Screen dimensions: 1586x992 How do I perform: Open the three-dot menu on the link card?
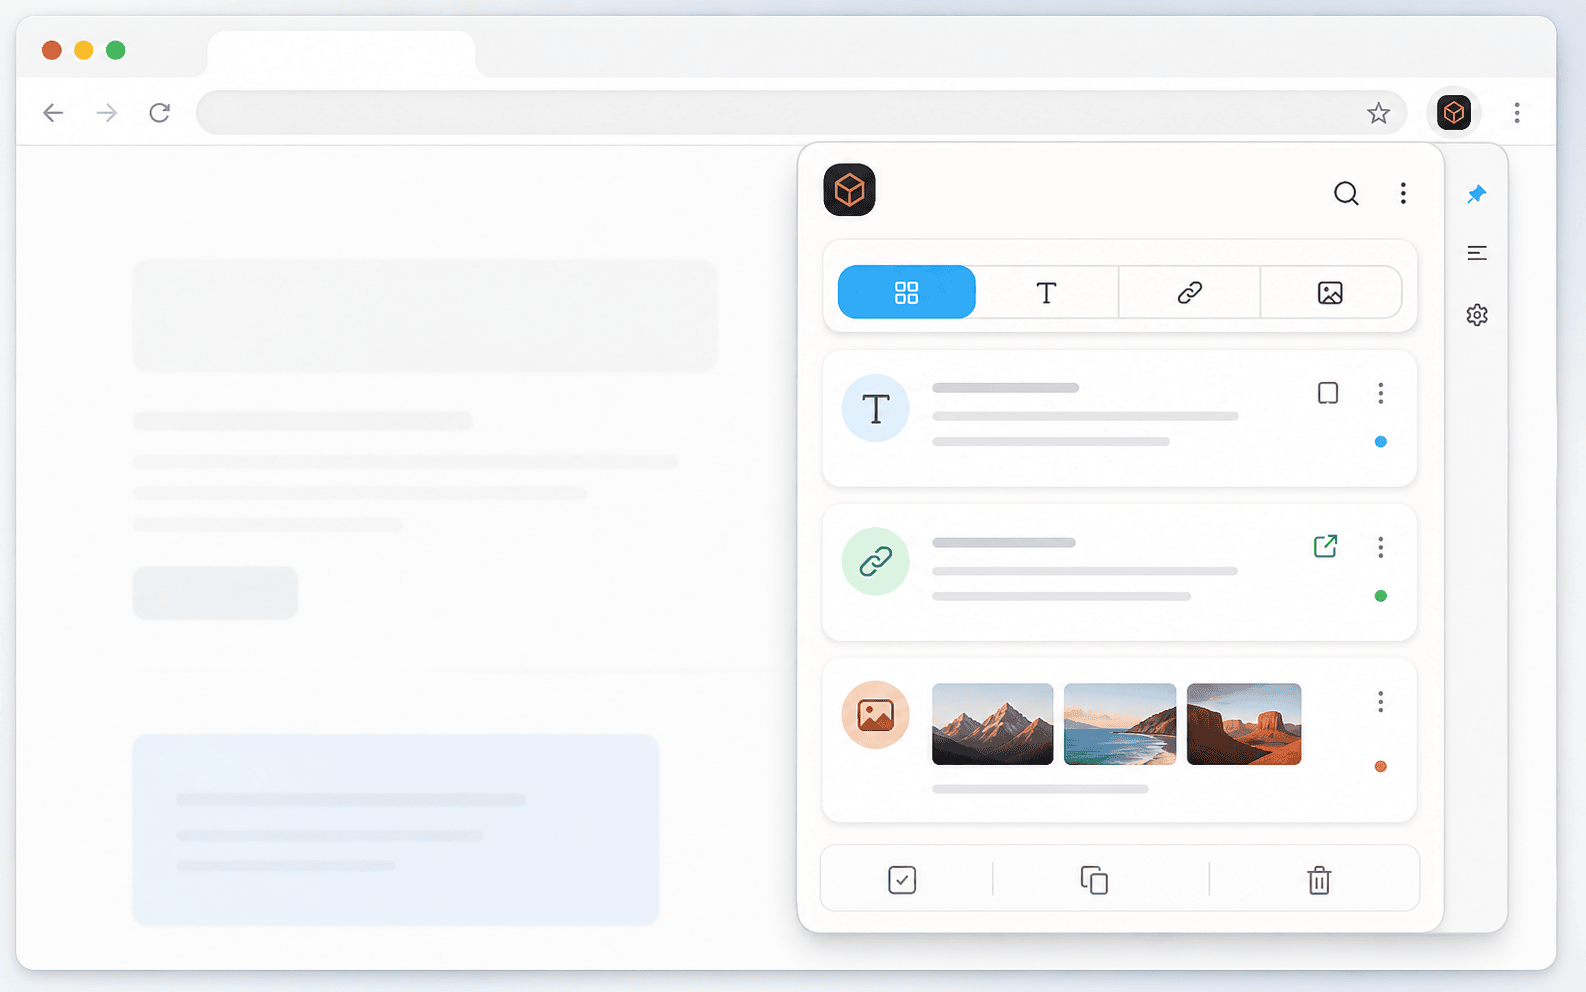(x=1381, y=547)
